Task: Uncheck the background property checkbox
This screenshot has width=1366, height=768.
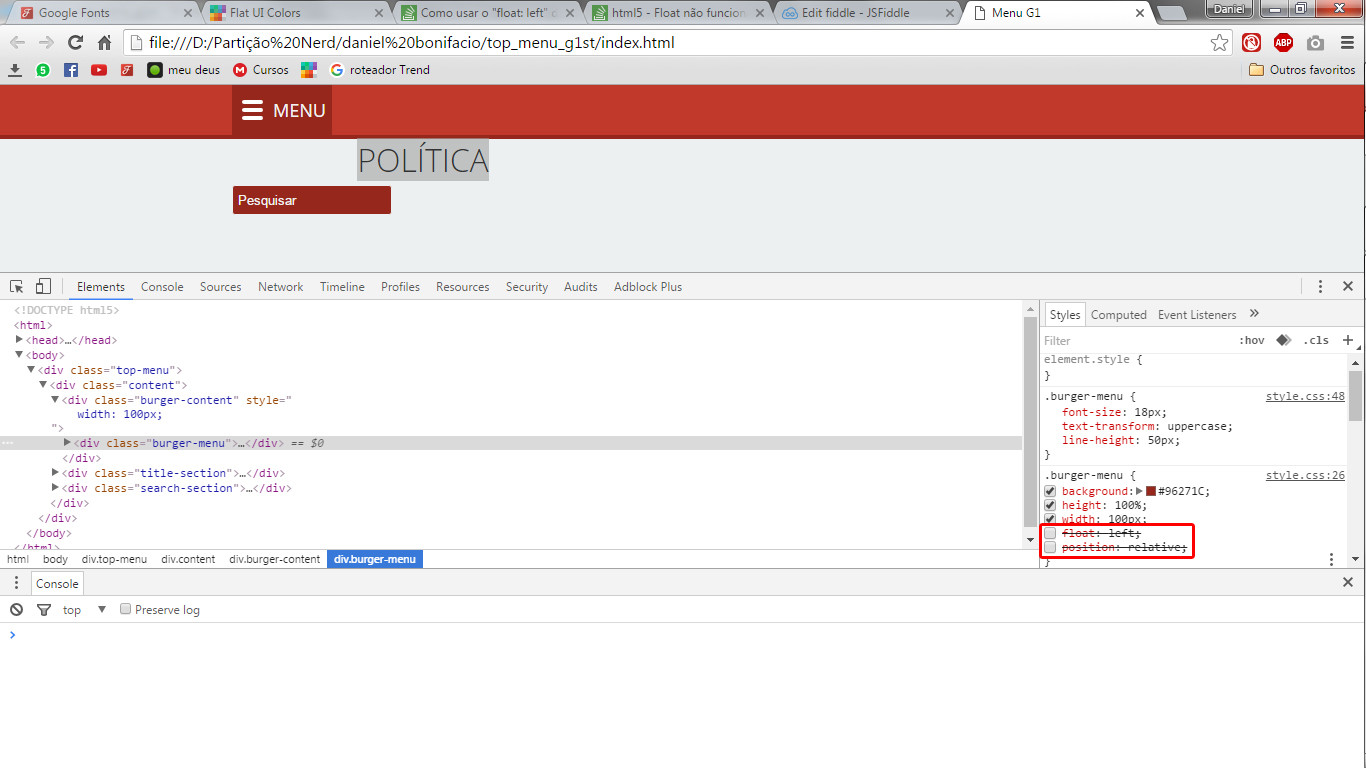Action: [1050, 491]
